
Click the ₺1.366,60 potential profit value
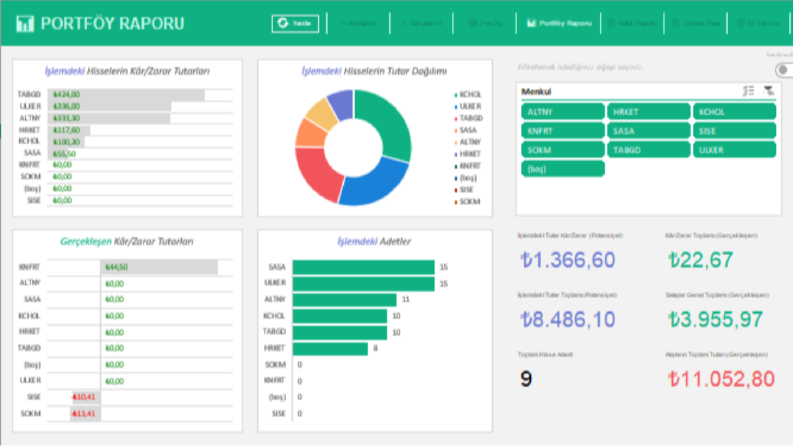pyautogui.click(x=567, y=260)
